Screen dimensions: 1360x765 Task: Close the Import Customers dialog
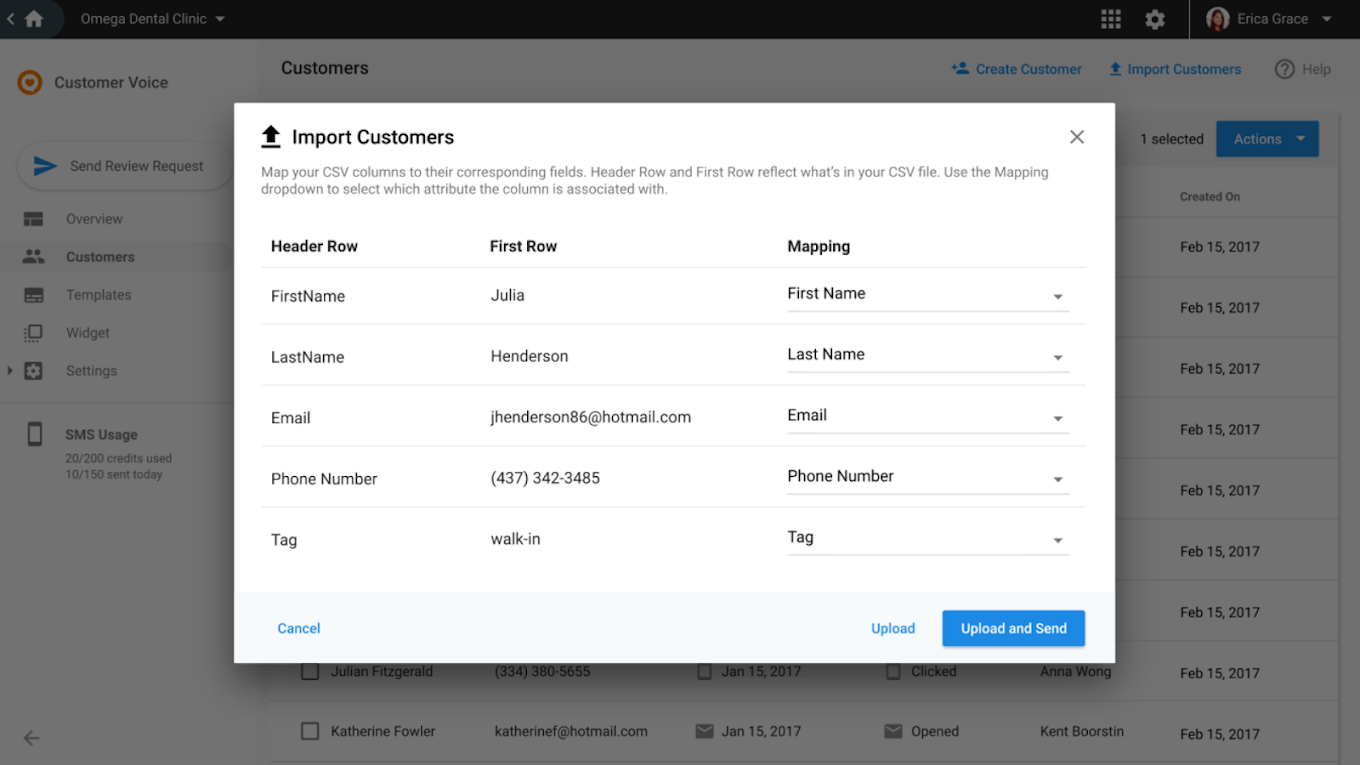1076,137
